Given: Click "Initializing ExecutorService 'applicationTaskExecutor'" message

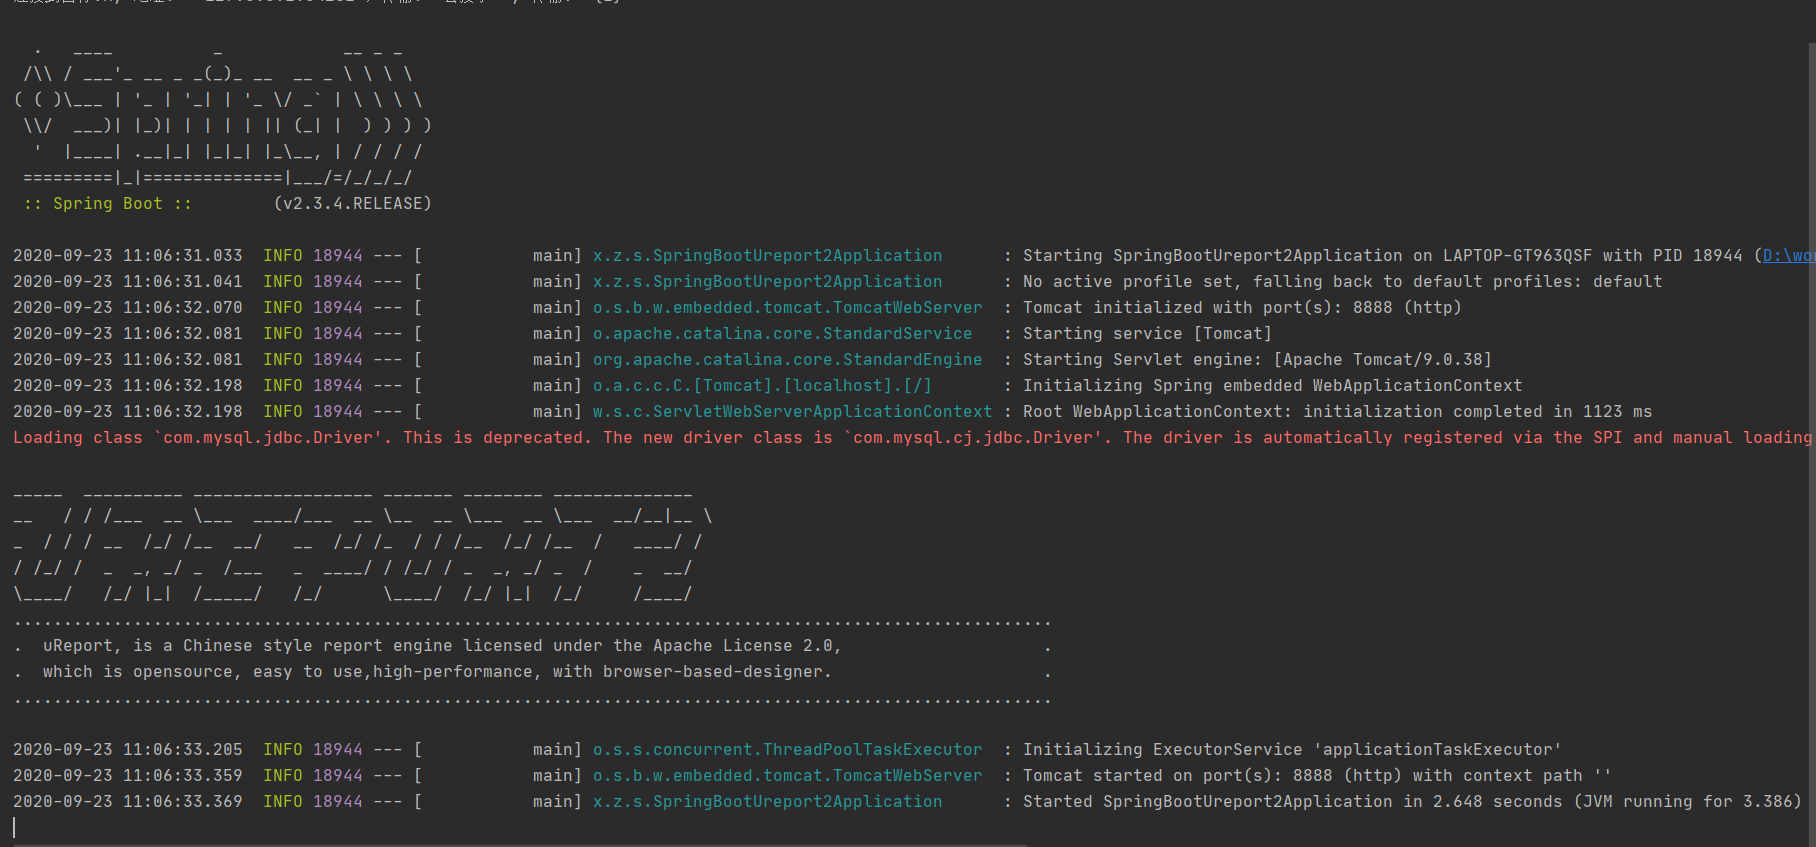Looking at the screenshot, I should 1292,750.
